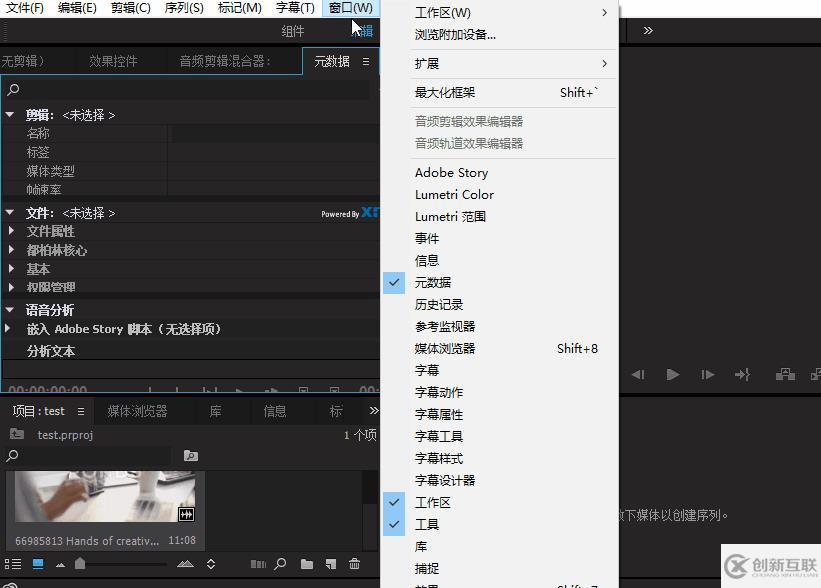Image resolution: width=821 pixels, height=588 pixels.
Task: Collapse the 文件 section triangle
Action: (9, 213)
